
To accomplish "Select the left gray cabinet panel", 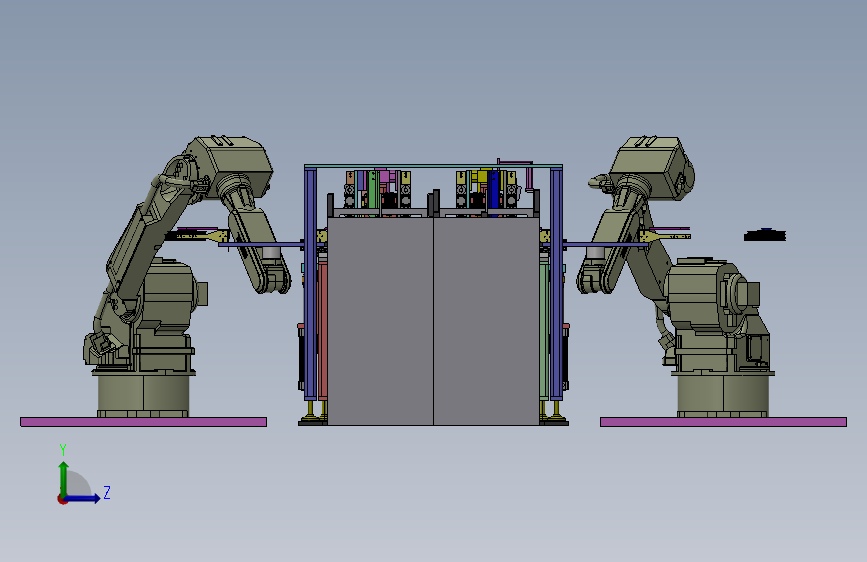I will pyautogui.click(x=380, y=321).
